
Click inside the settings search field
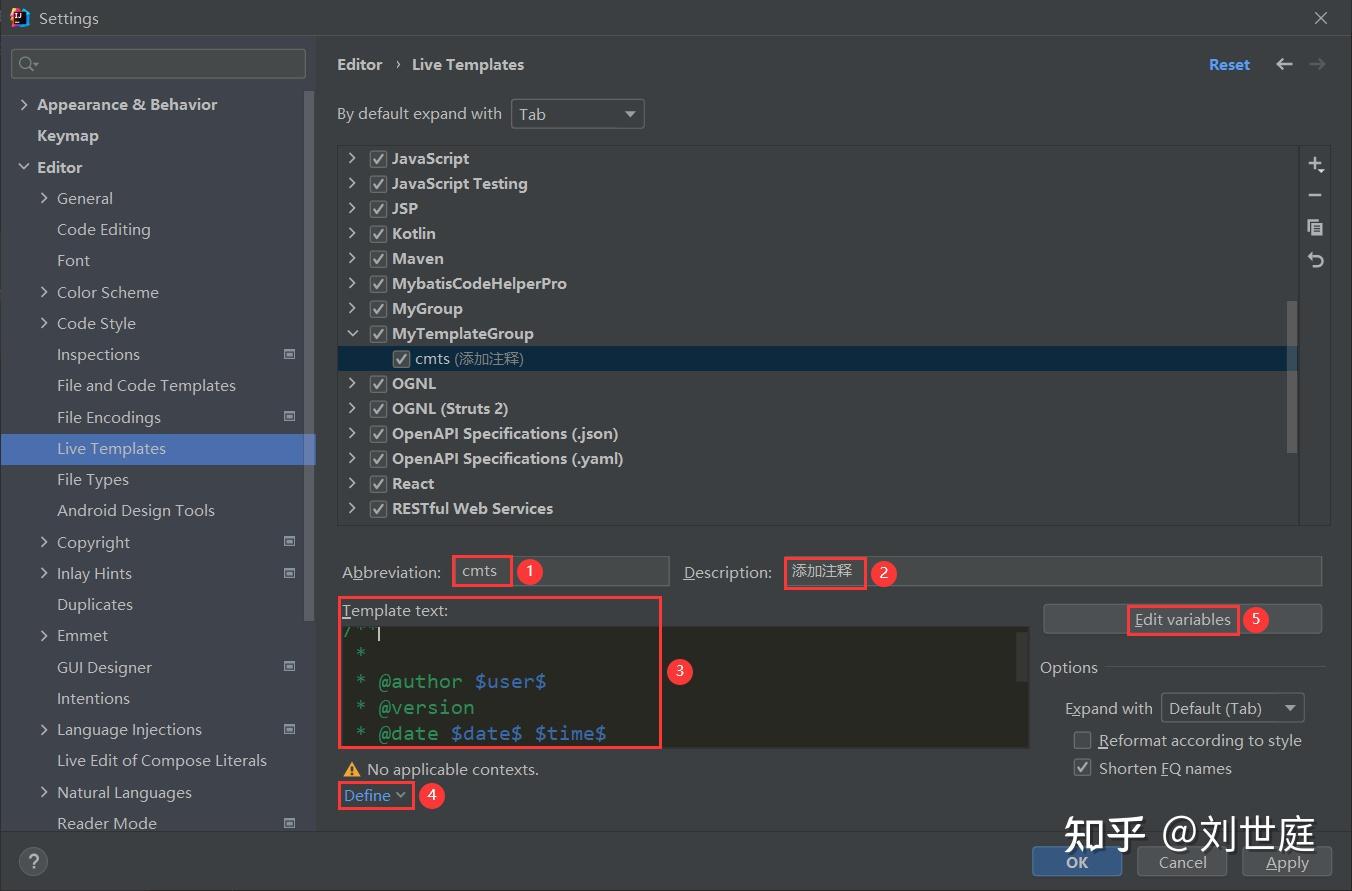point(158,64)
